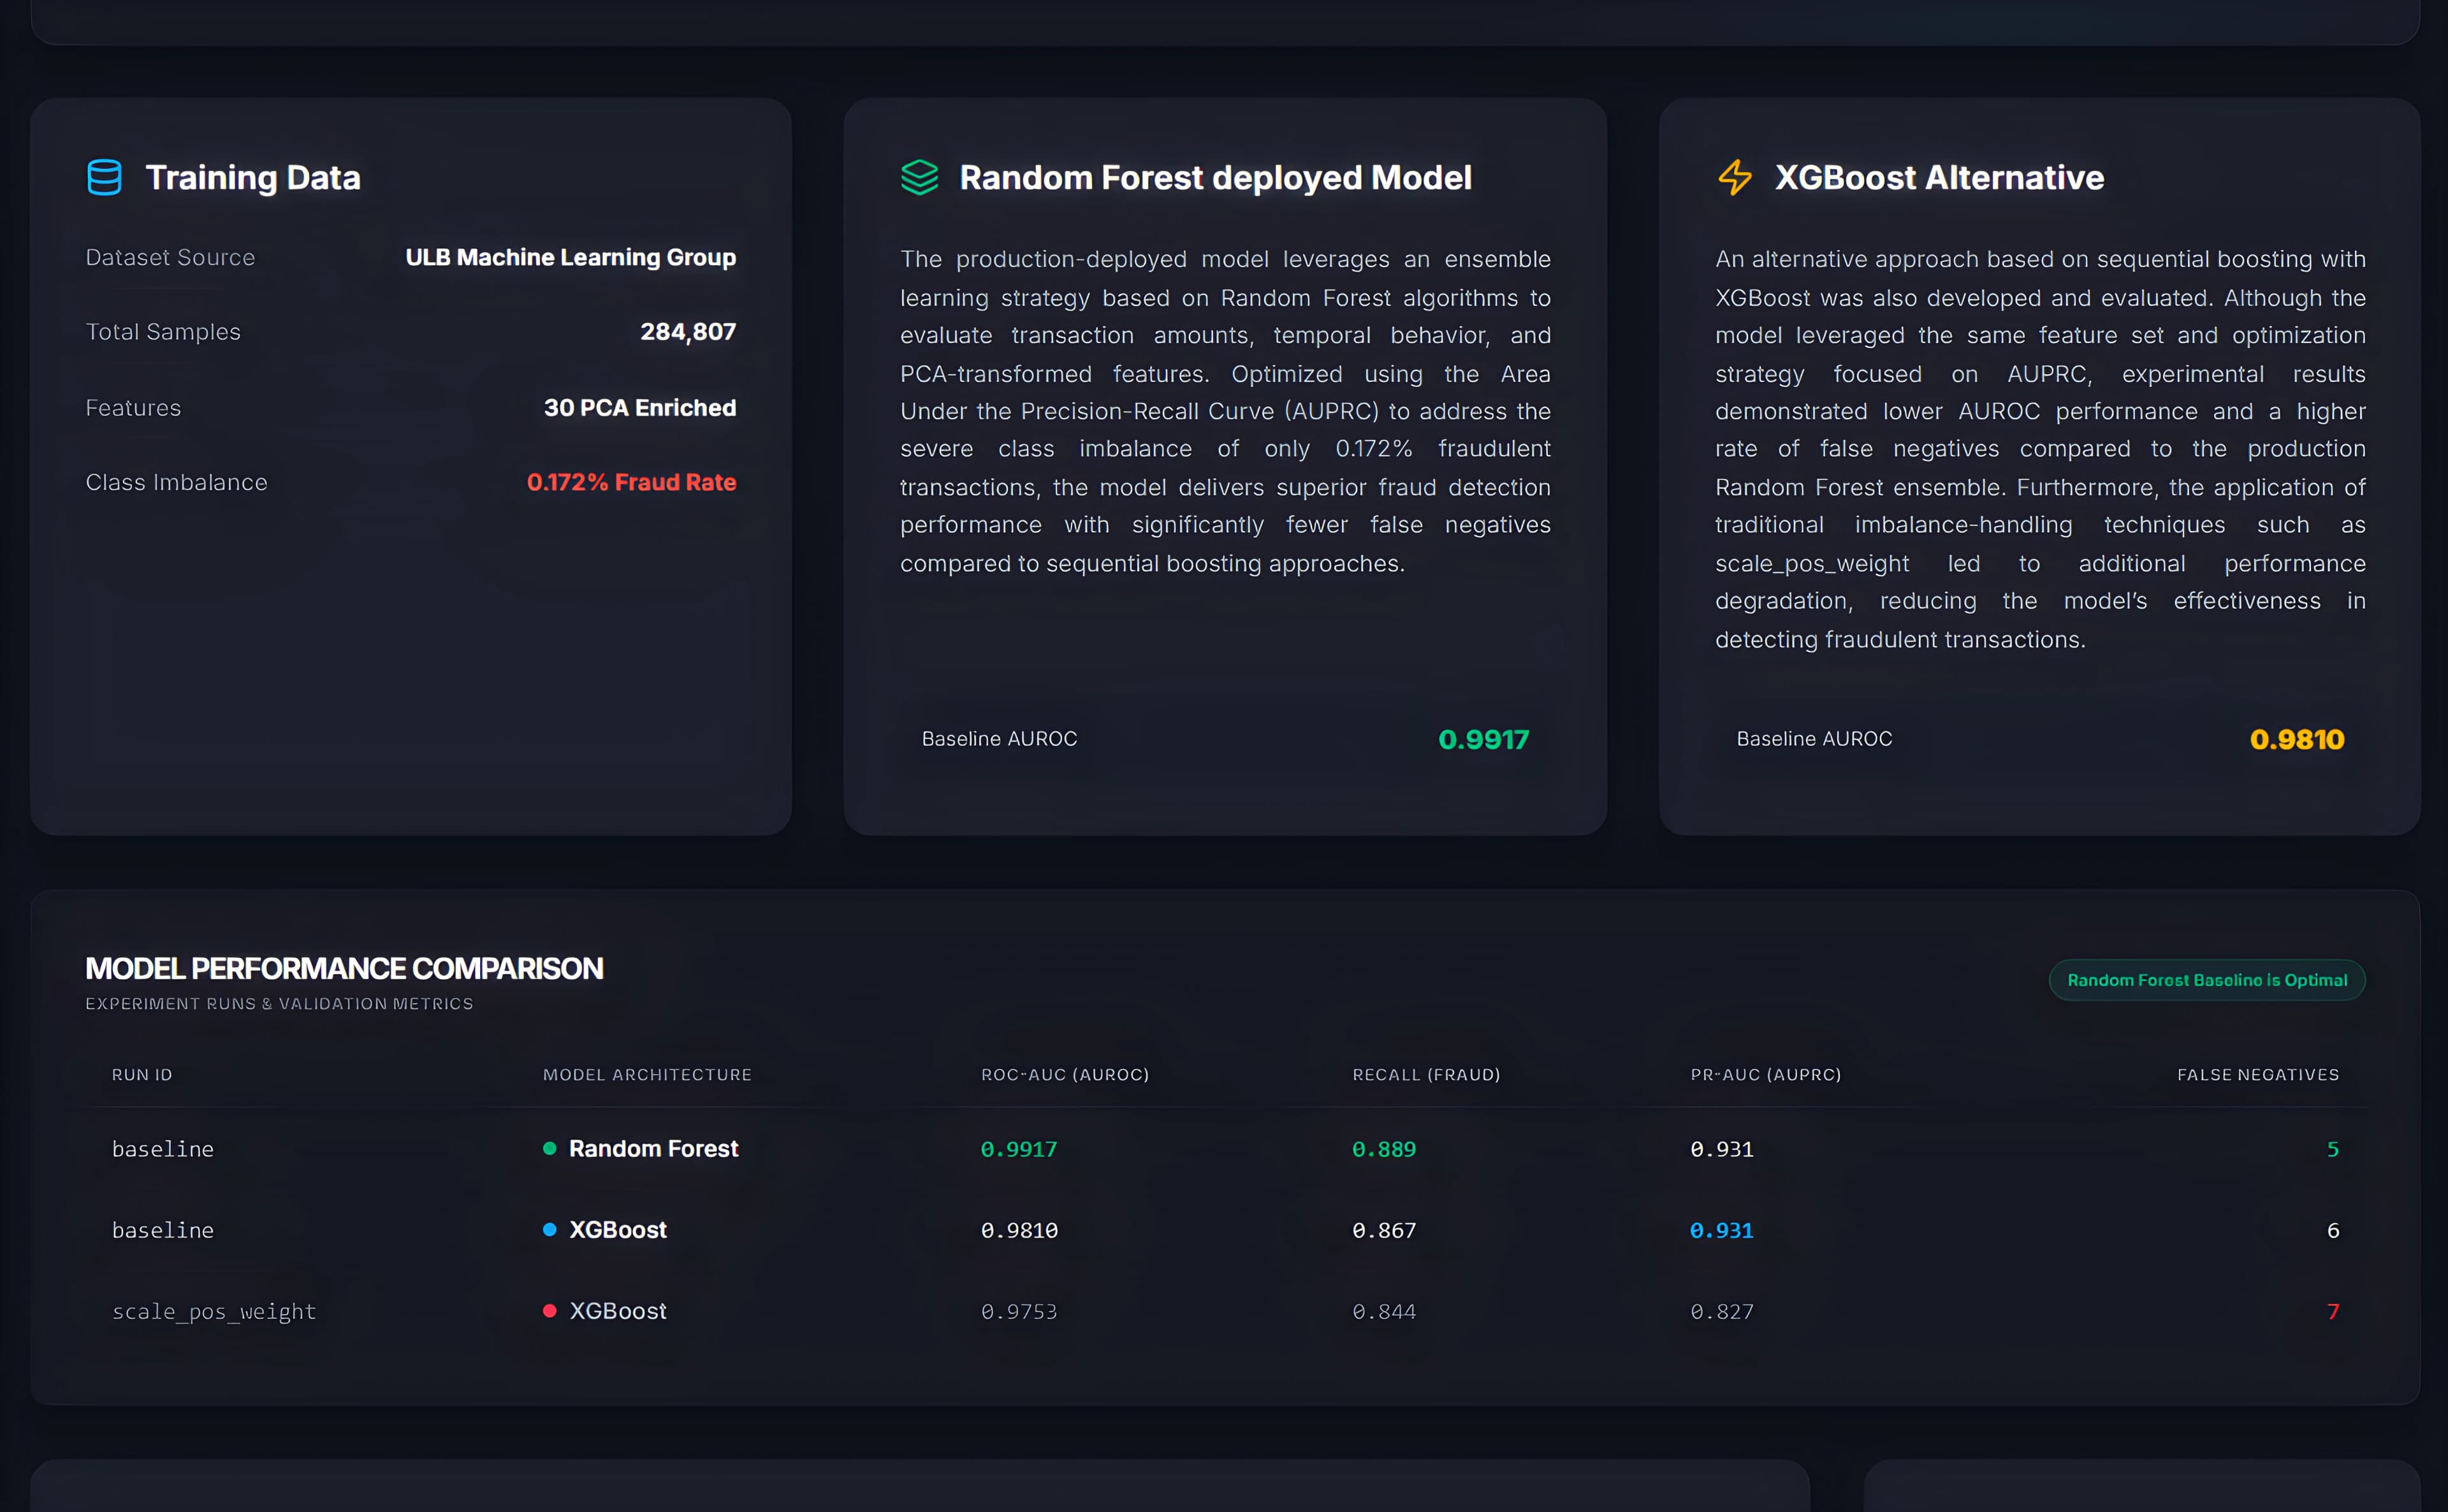Click the 0.9917 ROC-AUC cell in the table

1019,1149
